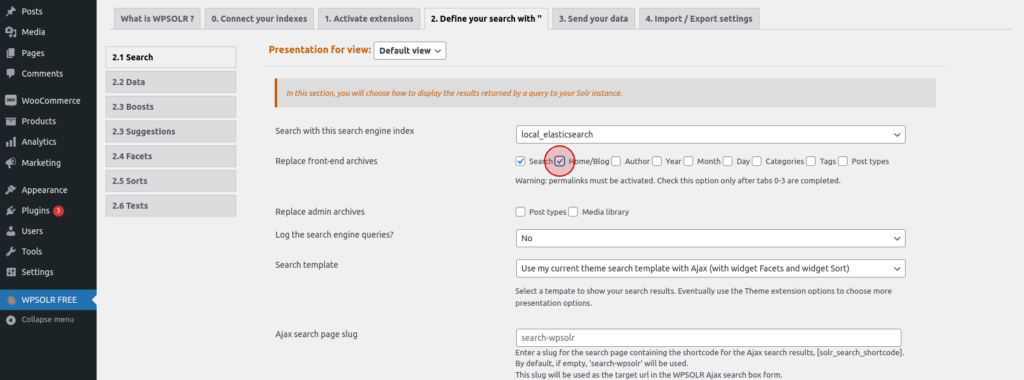Click the WooCommerce icon
Screen dimensions: 1024x380
(10, 101)
